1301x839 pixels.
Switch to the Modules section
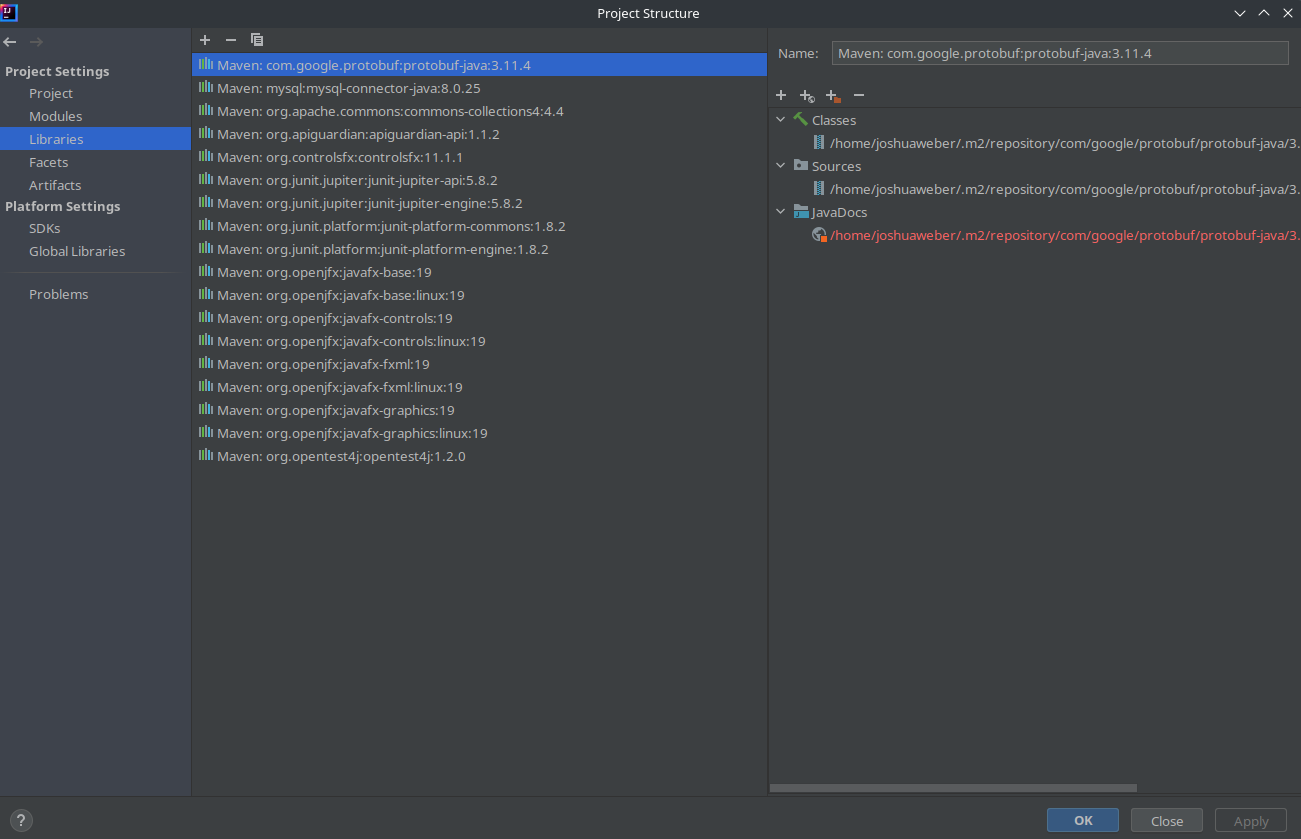[56, 116]
